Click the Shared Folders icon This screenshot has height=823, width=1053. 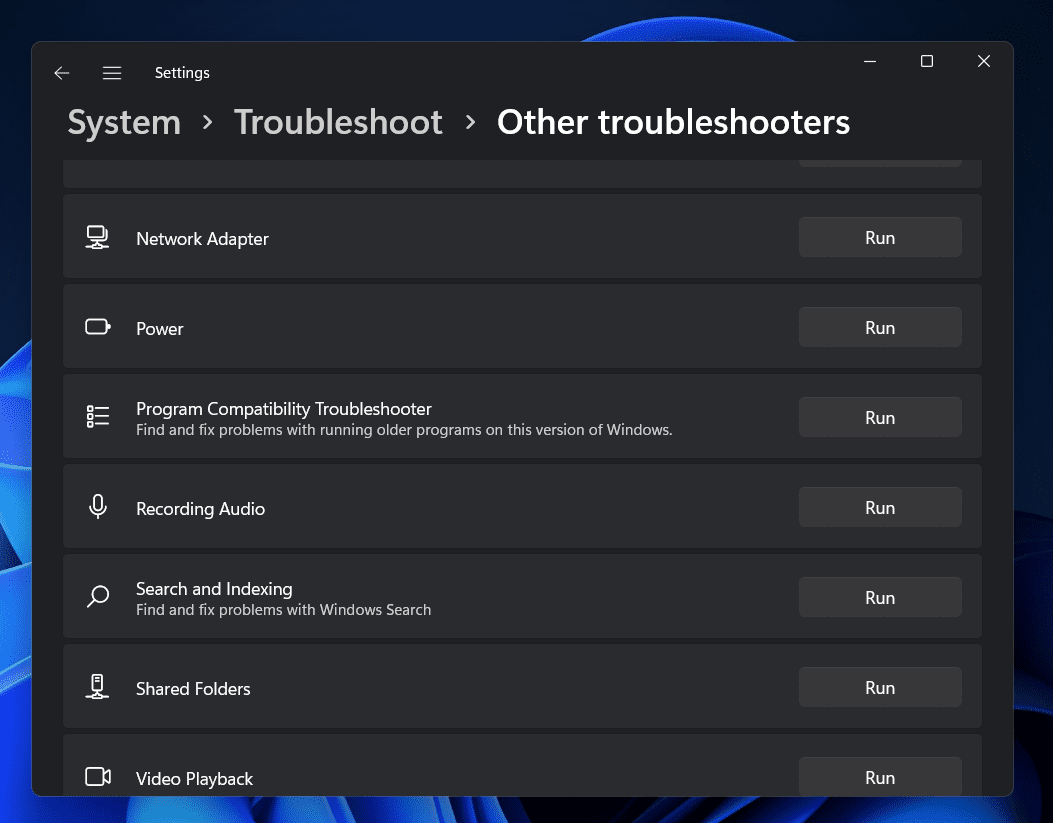(97, 687)
